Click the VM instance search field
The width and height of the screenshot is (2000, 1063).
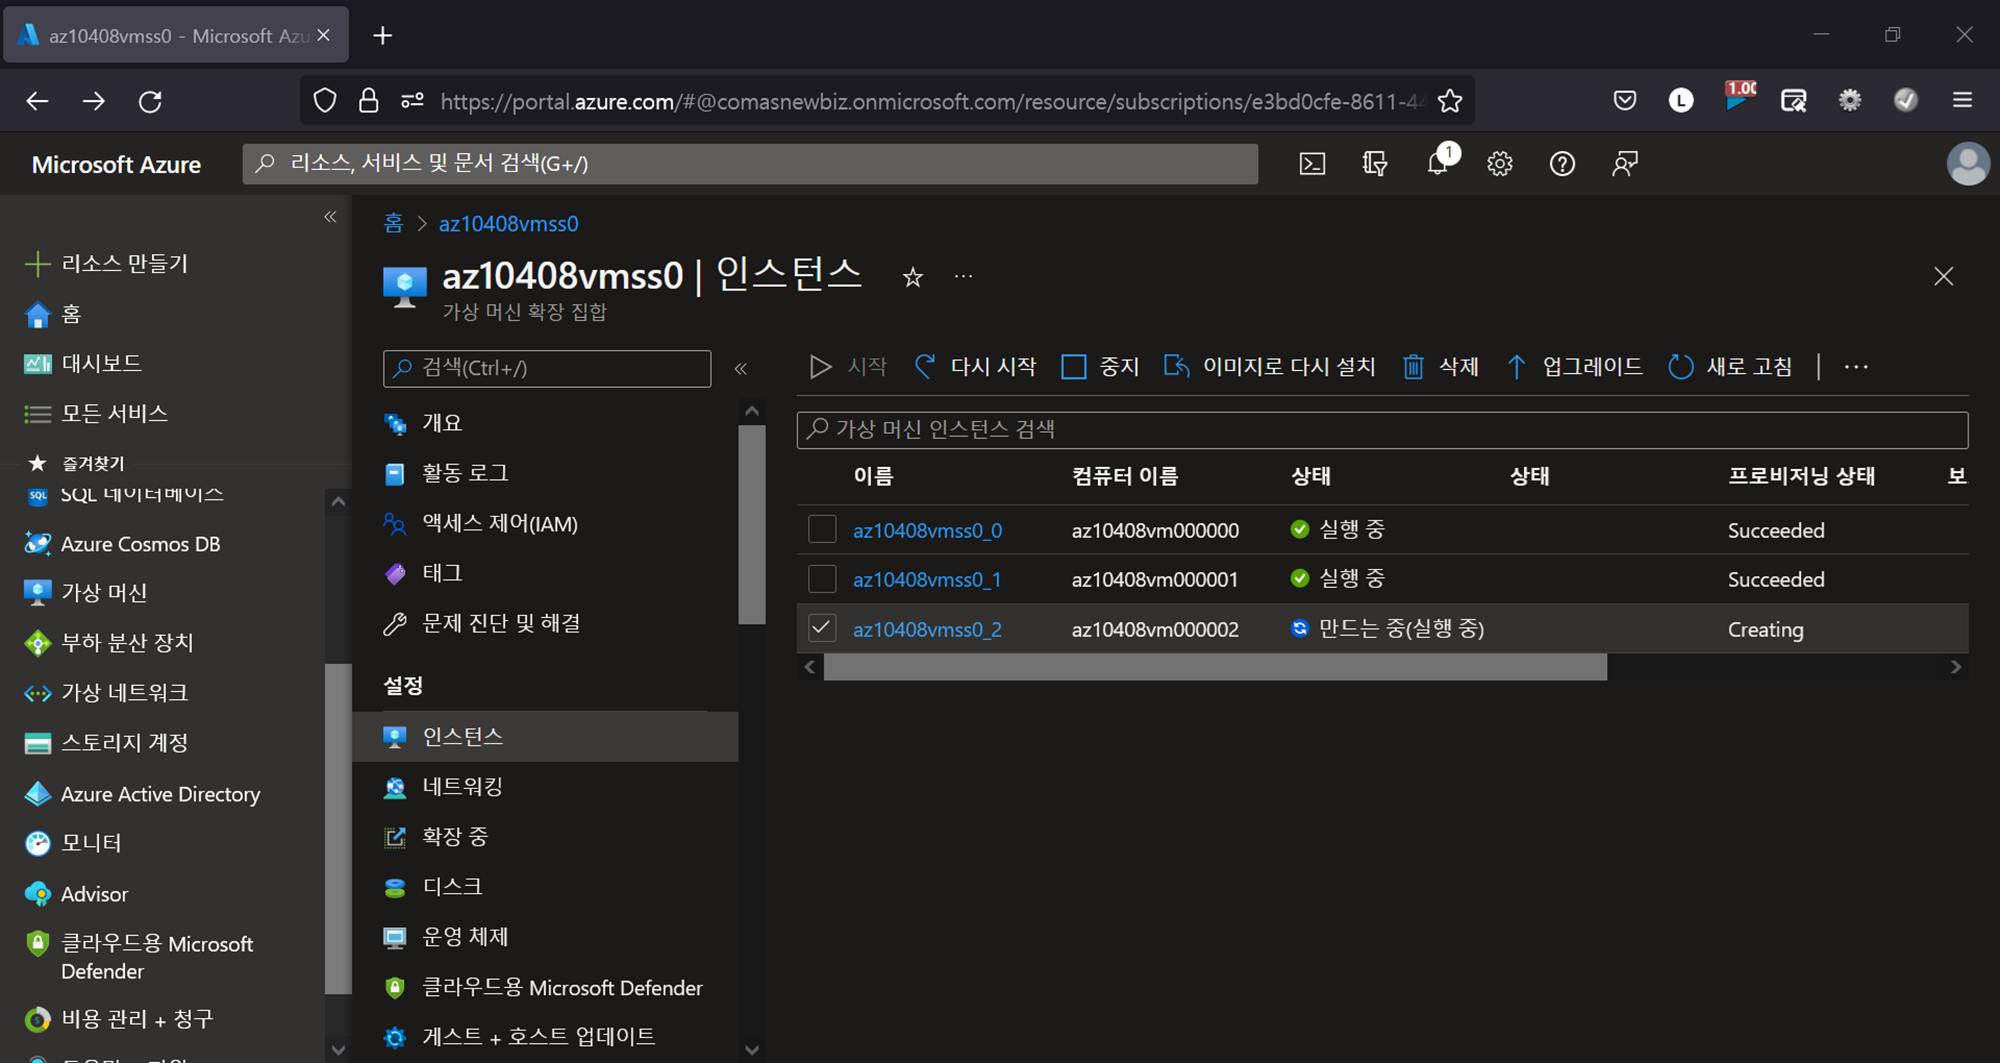coord(1382,429)
